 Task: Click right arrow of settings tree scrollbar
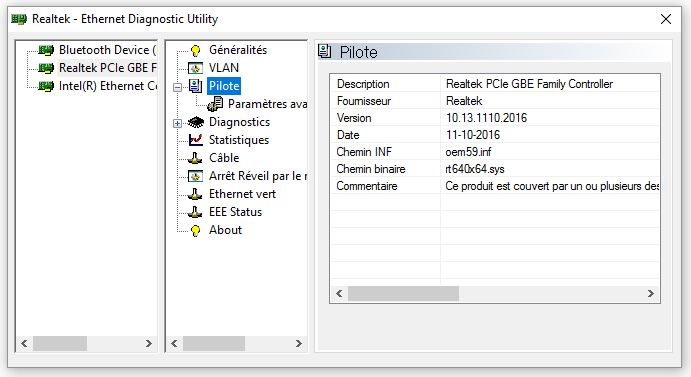tap(298, 343)
